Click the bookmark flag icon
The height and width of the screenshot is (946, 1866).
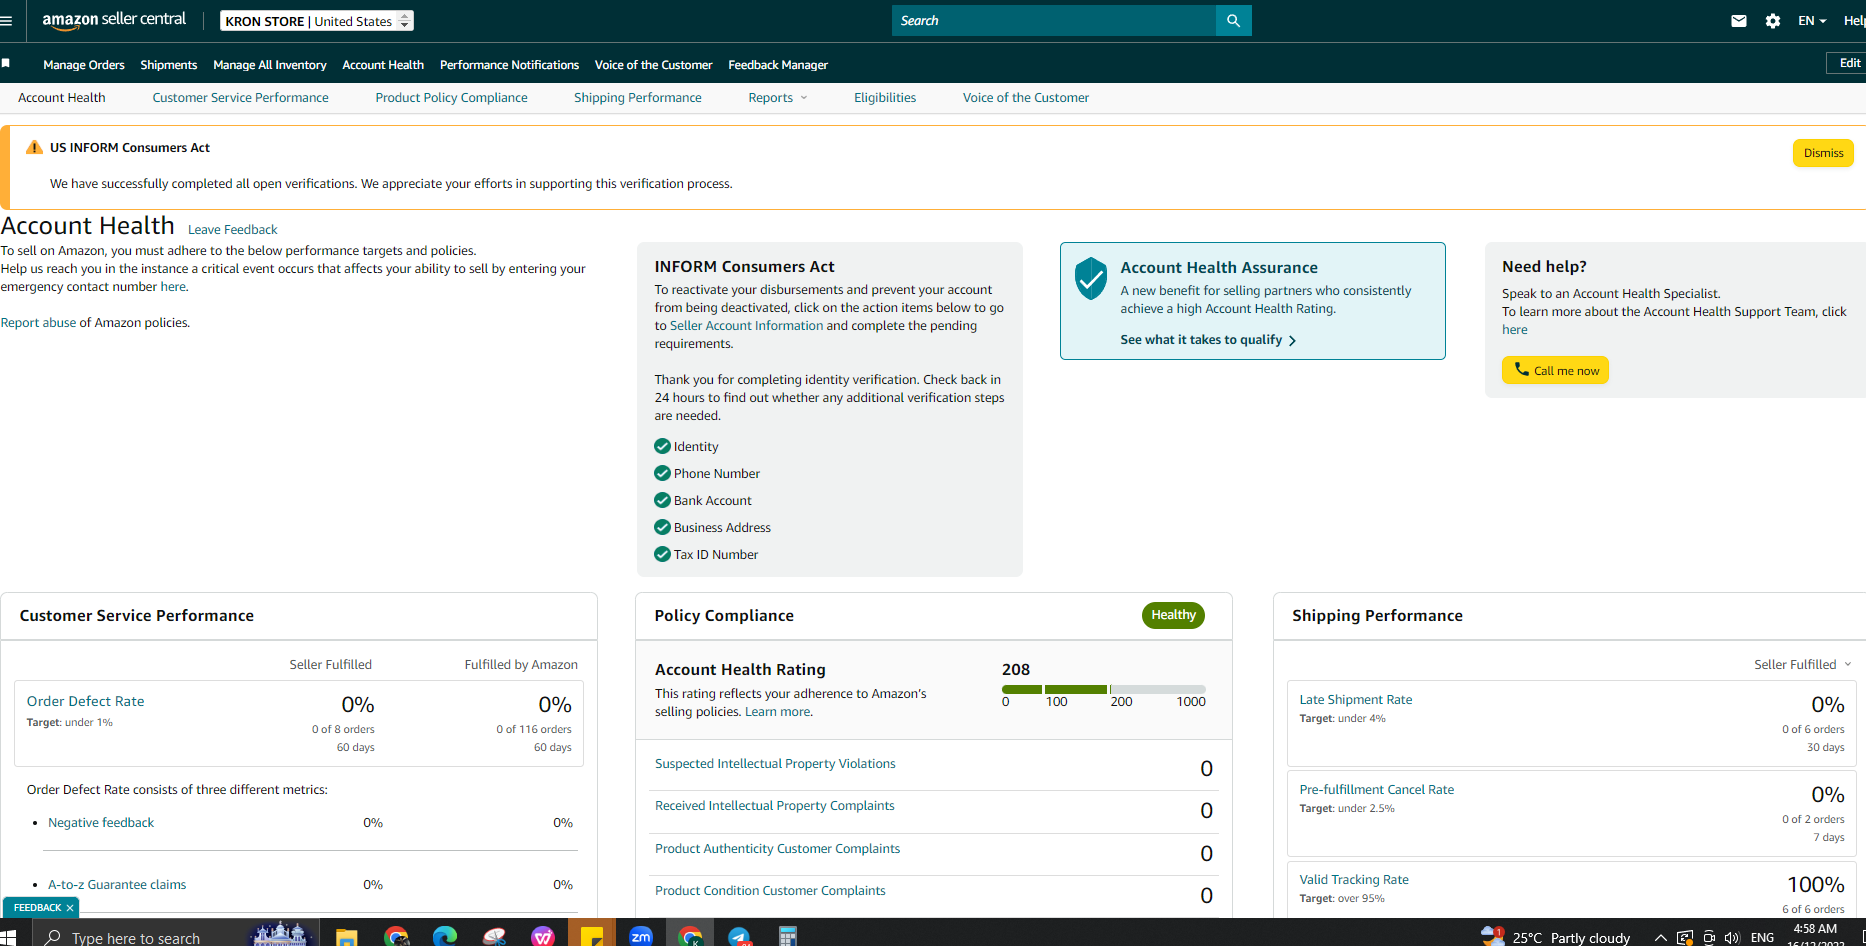coord(6,63)
